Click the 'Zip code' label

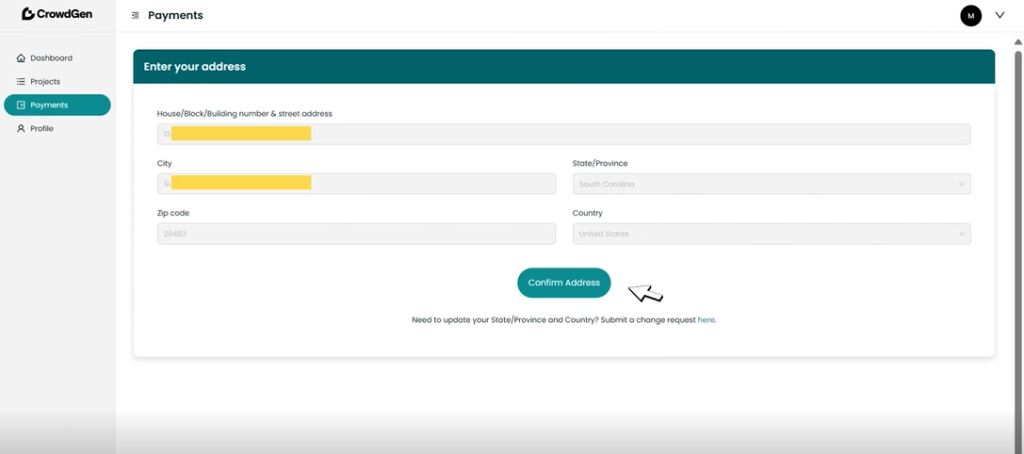point(173,213)
